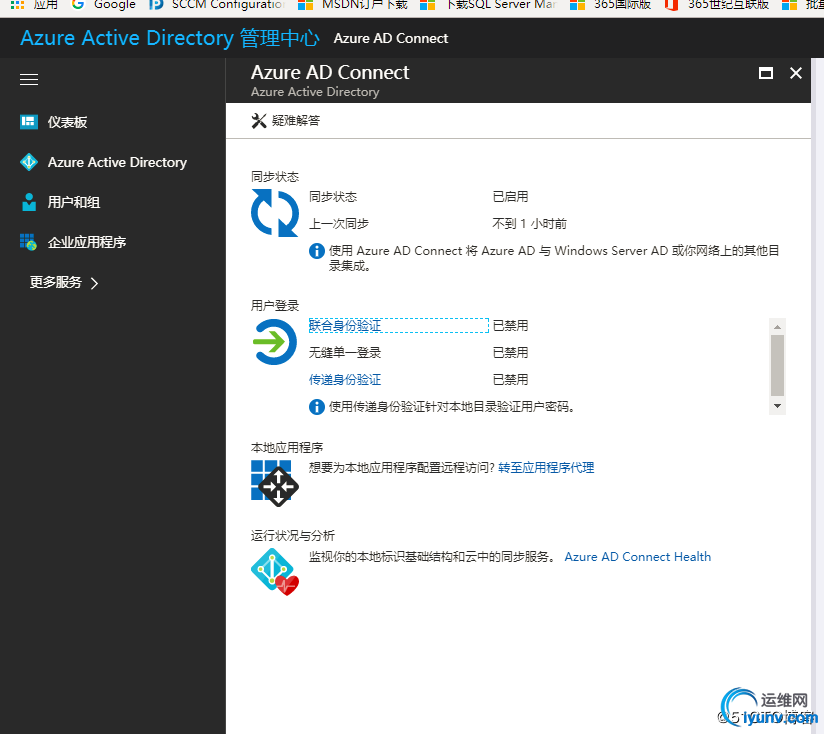Open the 联合身份验证 link
Viewport: 824px width, 734px height.
[x=345, y=325]
